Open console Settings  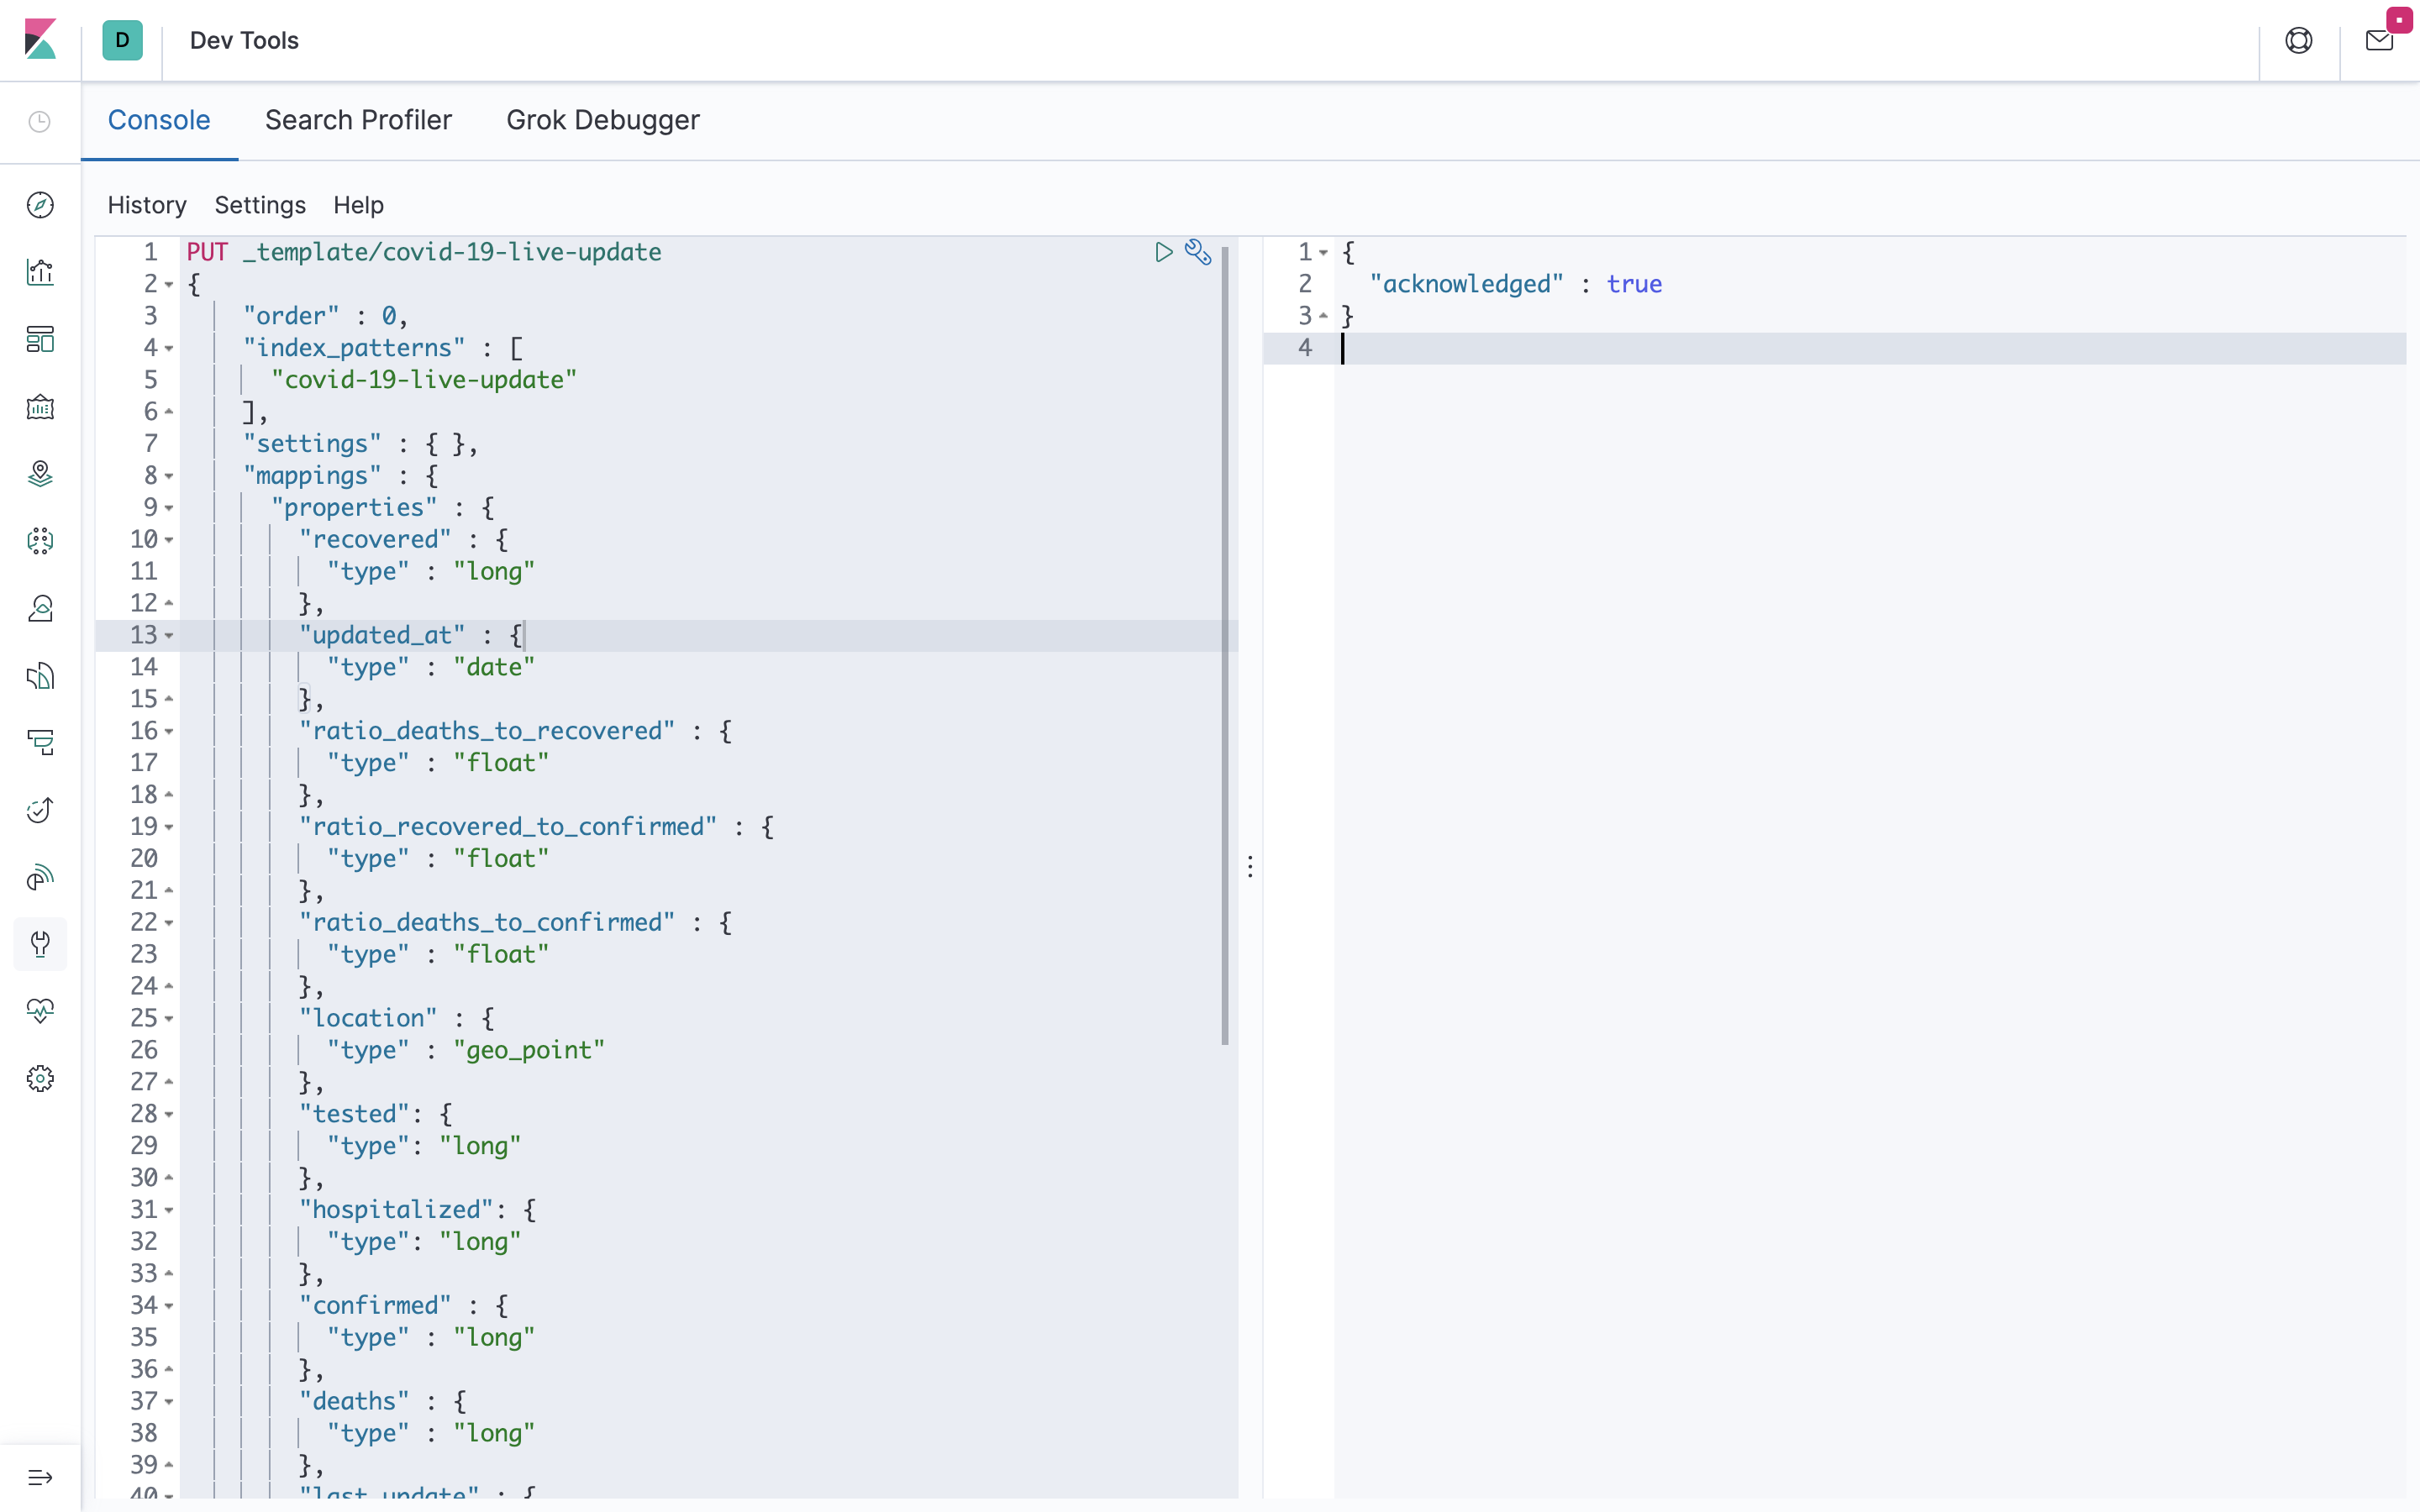coord(260,205)
